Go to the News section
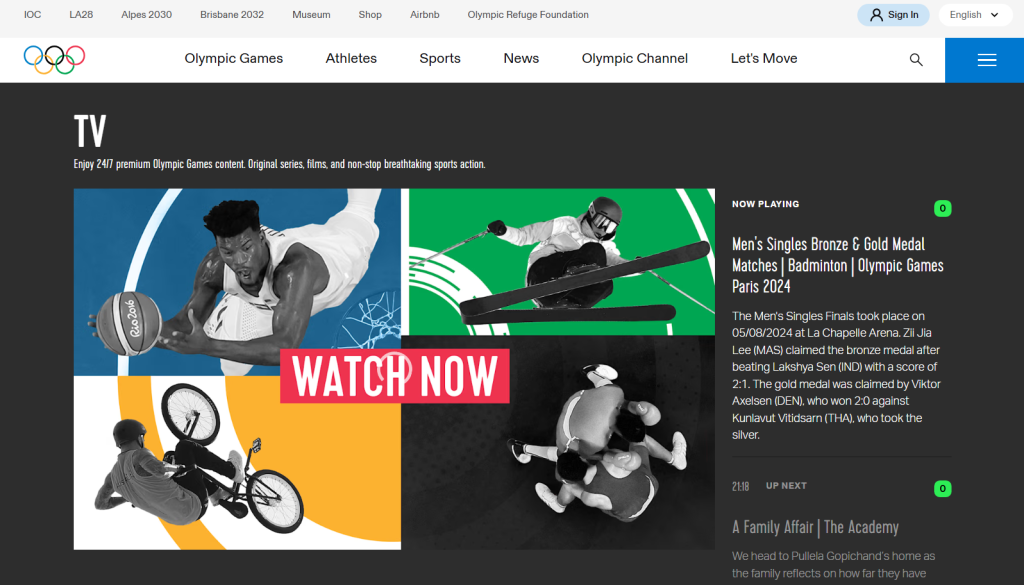Screen dimensions: 1024x585 [x=521, y=58]
